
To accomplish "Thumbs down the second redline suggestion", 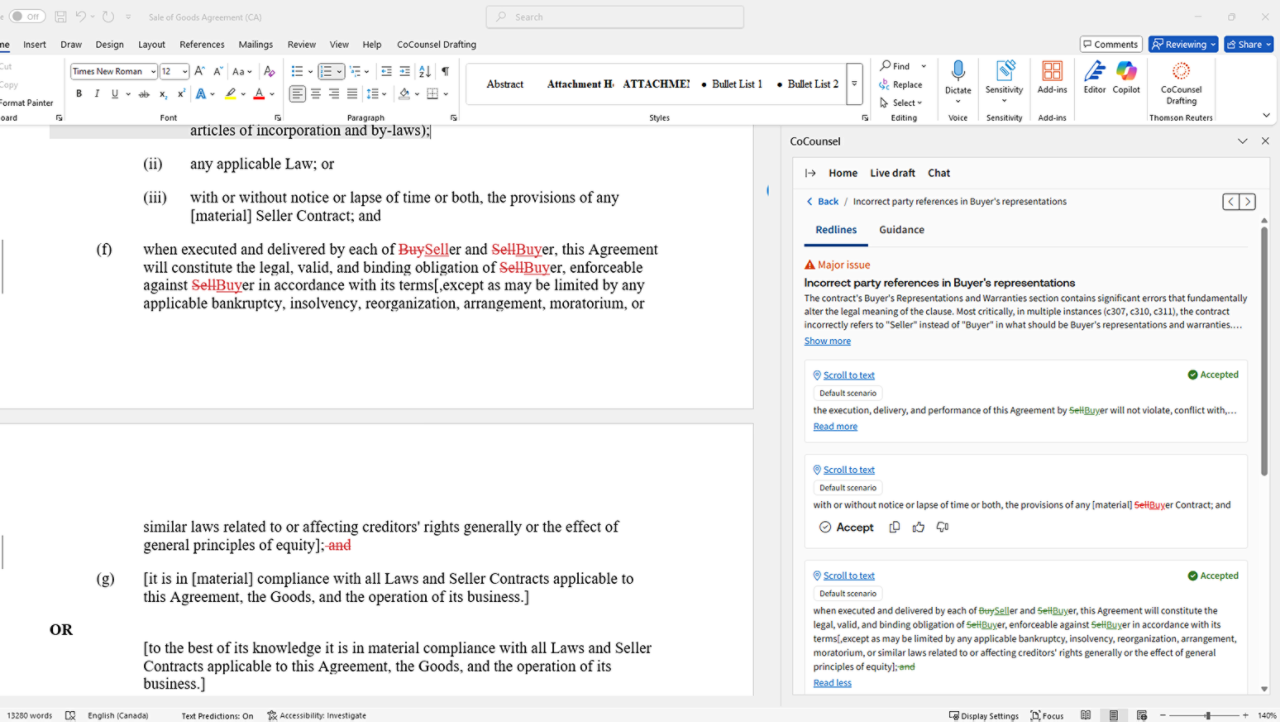I will [x=942, y=527].
